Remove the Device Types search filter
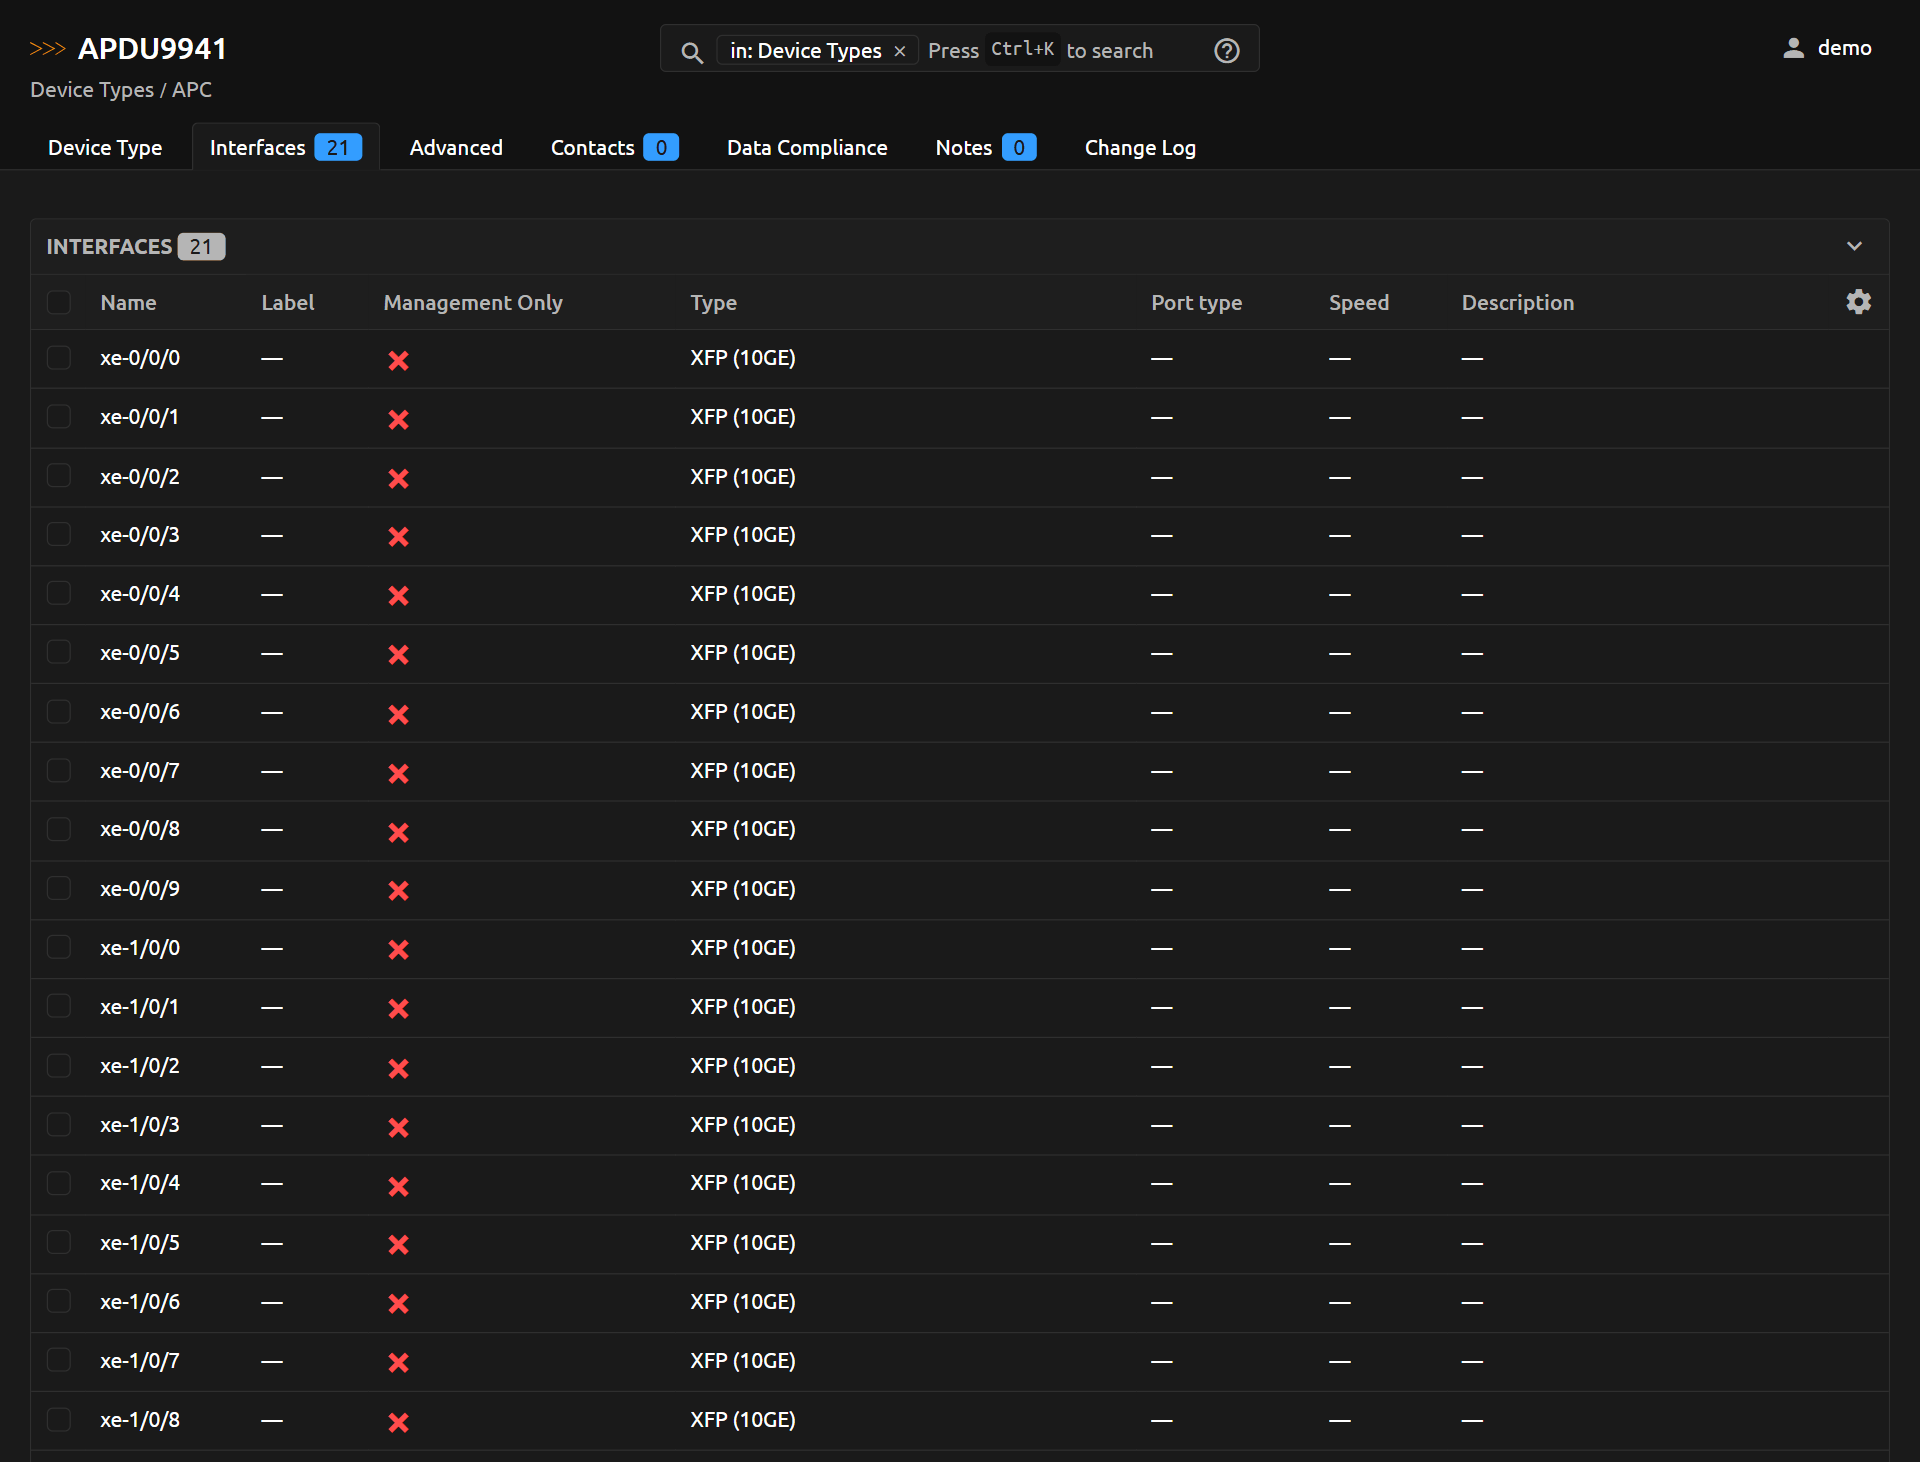 900,51
